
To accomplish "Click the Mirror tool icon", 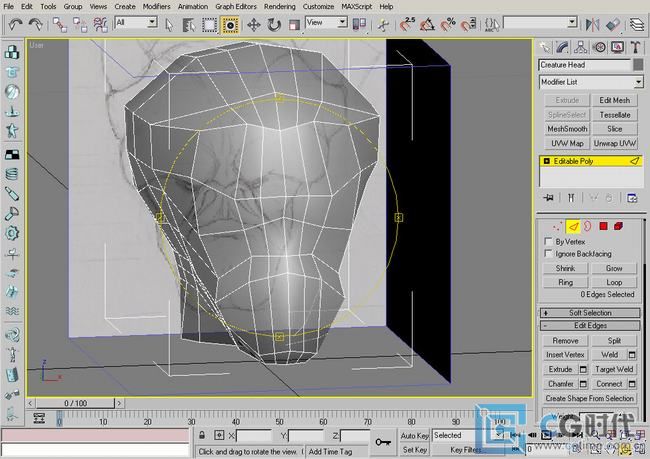I will click(592, 24).
